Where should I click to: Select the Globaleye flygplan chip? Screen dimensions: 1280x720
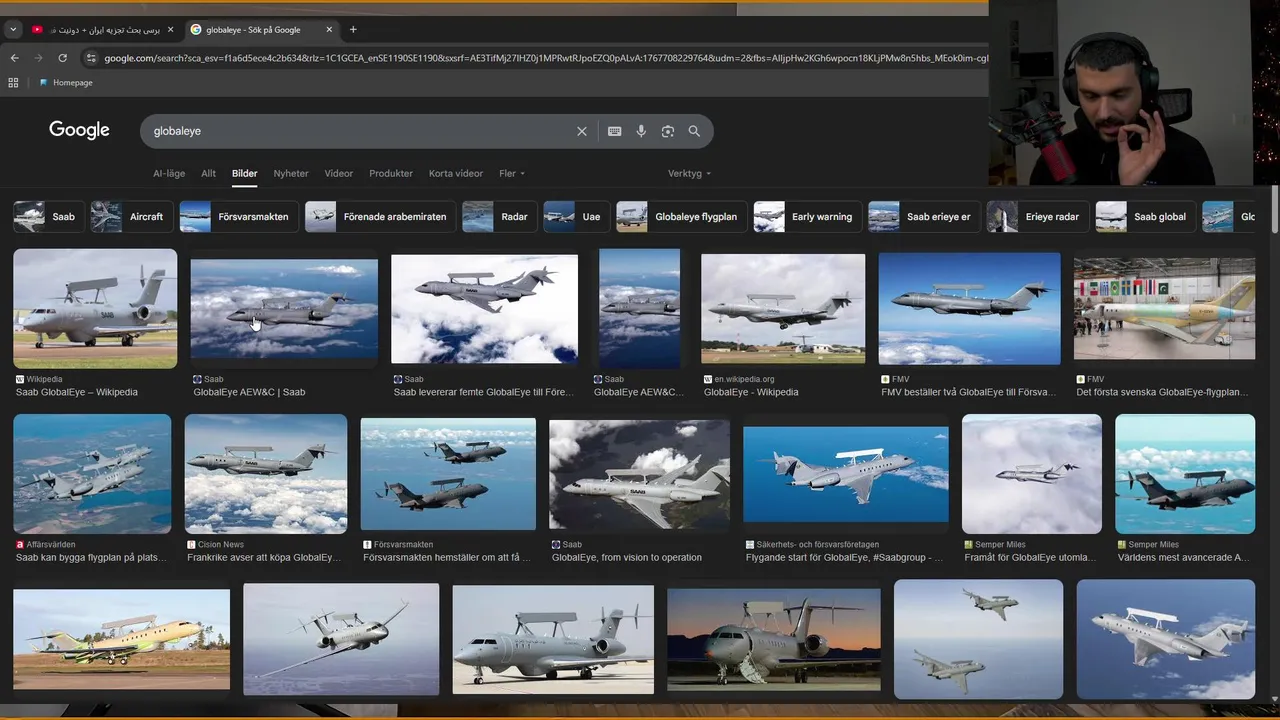coord(681,216)
